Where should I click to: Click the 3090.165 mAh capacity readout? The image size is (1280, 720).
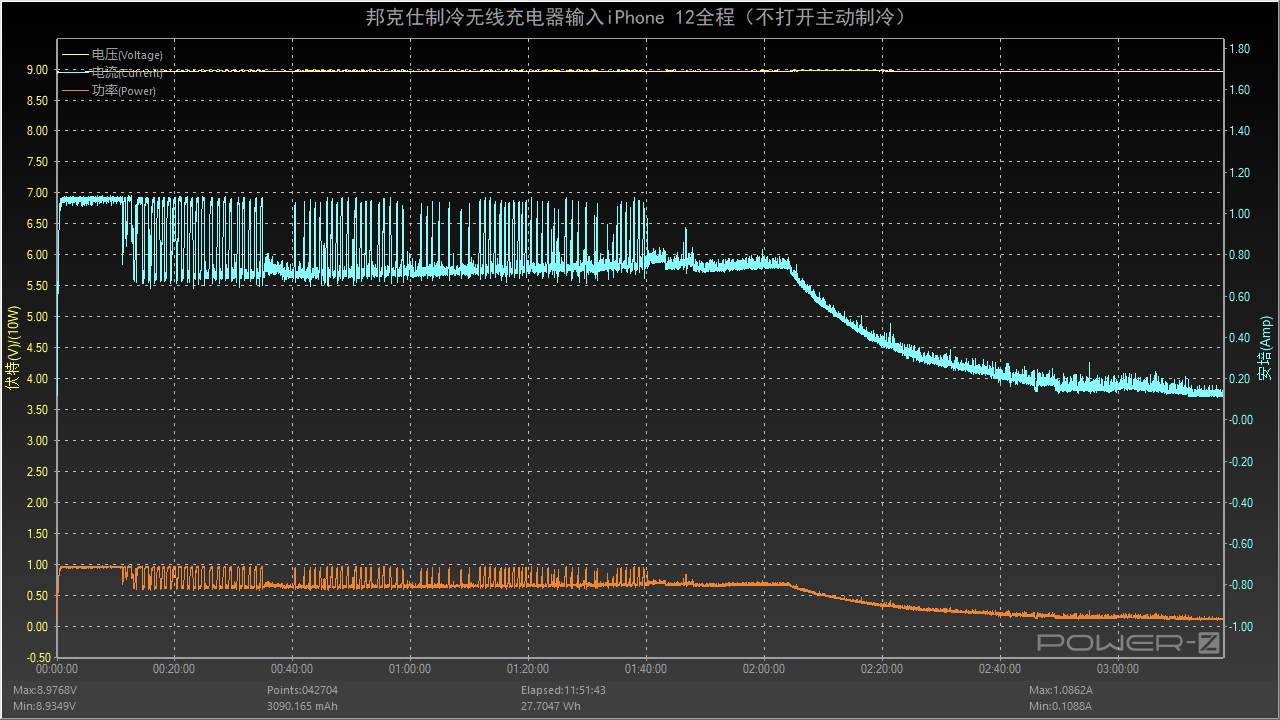(302, 706)
